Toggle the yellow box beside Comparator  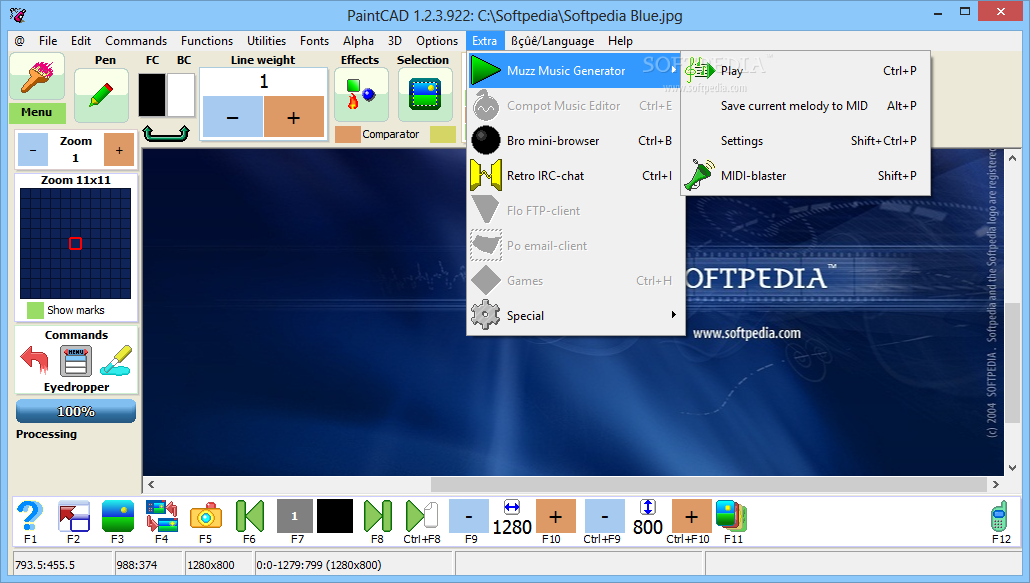point(443,134)
